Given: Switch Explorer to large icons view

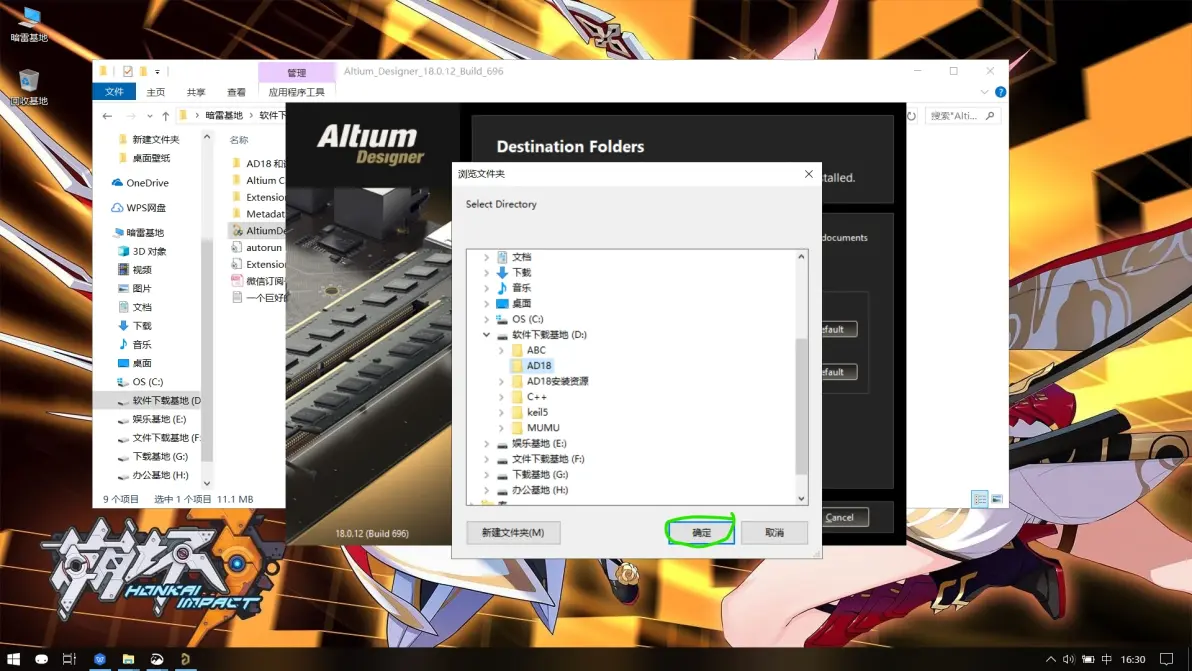Looking at the screenshot, I should coord(997,499).
